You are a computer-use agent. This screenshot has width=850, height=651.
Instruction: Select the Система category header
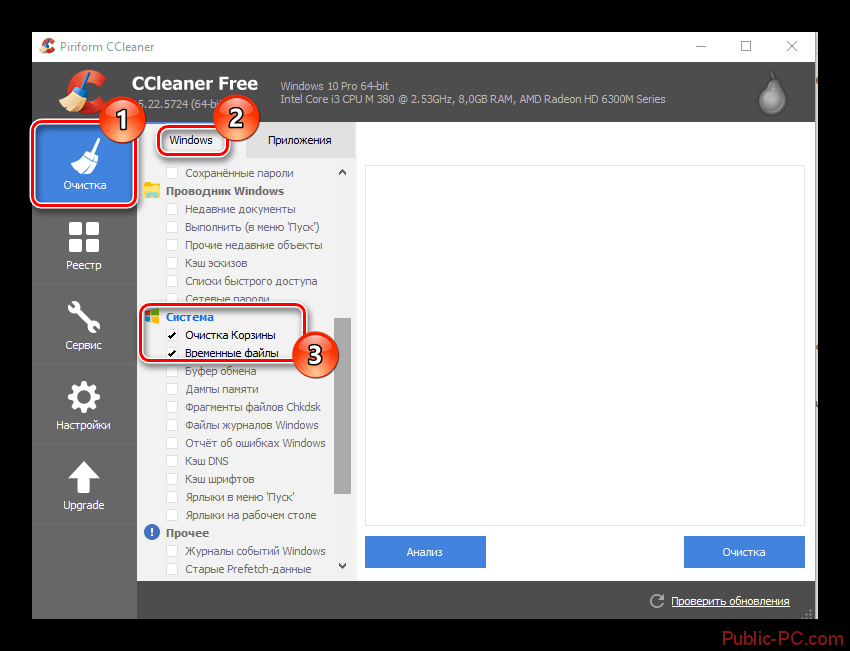tap(190, 317)
